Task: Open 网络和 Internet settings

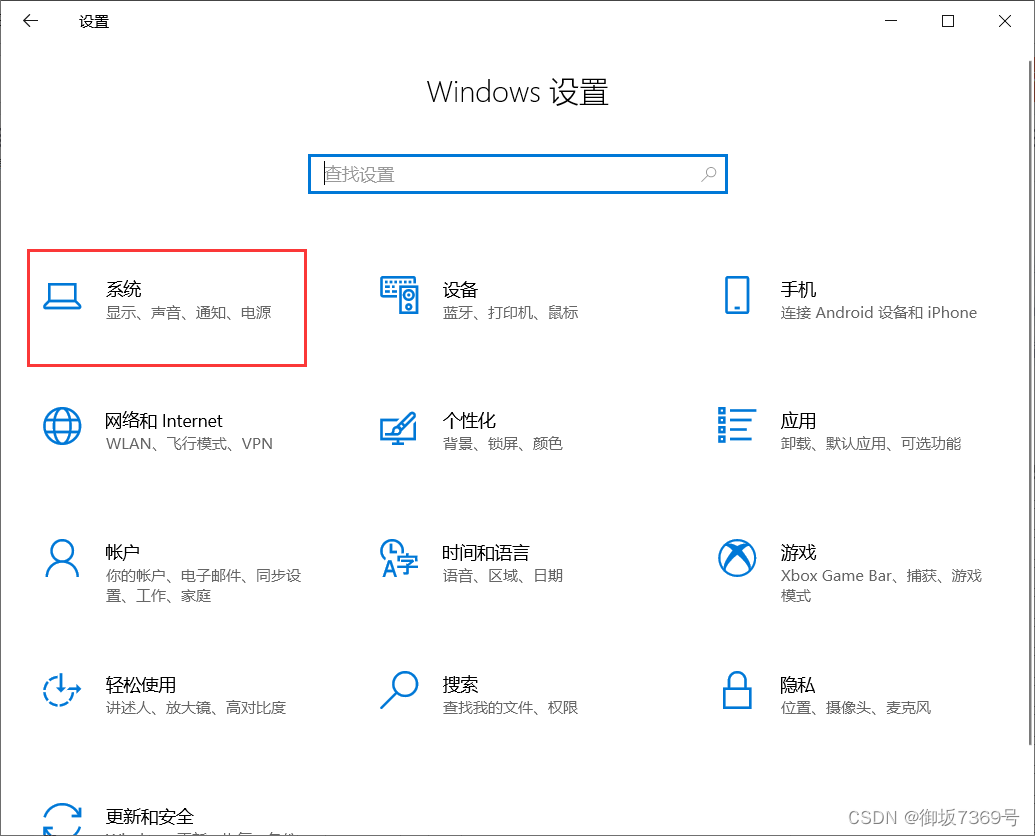Action: 164,421
